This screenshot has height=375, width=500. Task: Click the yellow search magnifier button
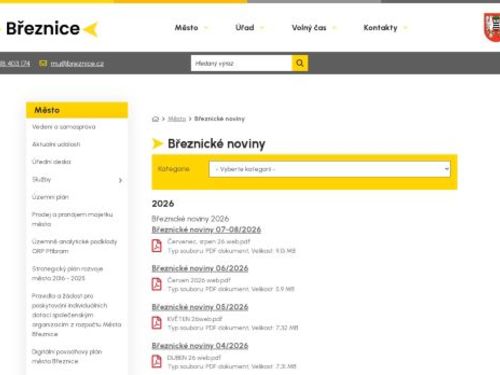[300, 63]
